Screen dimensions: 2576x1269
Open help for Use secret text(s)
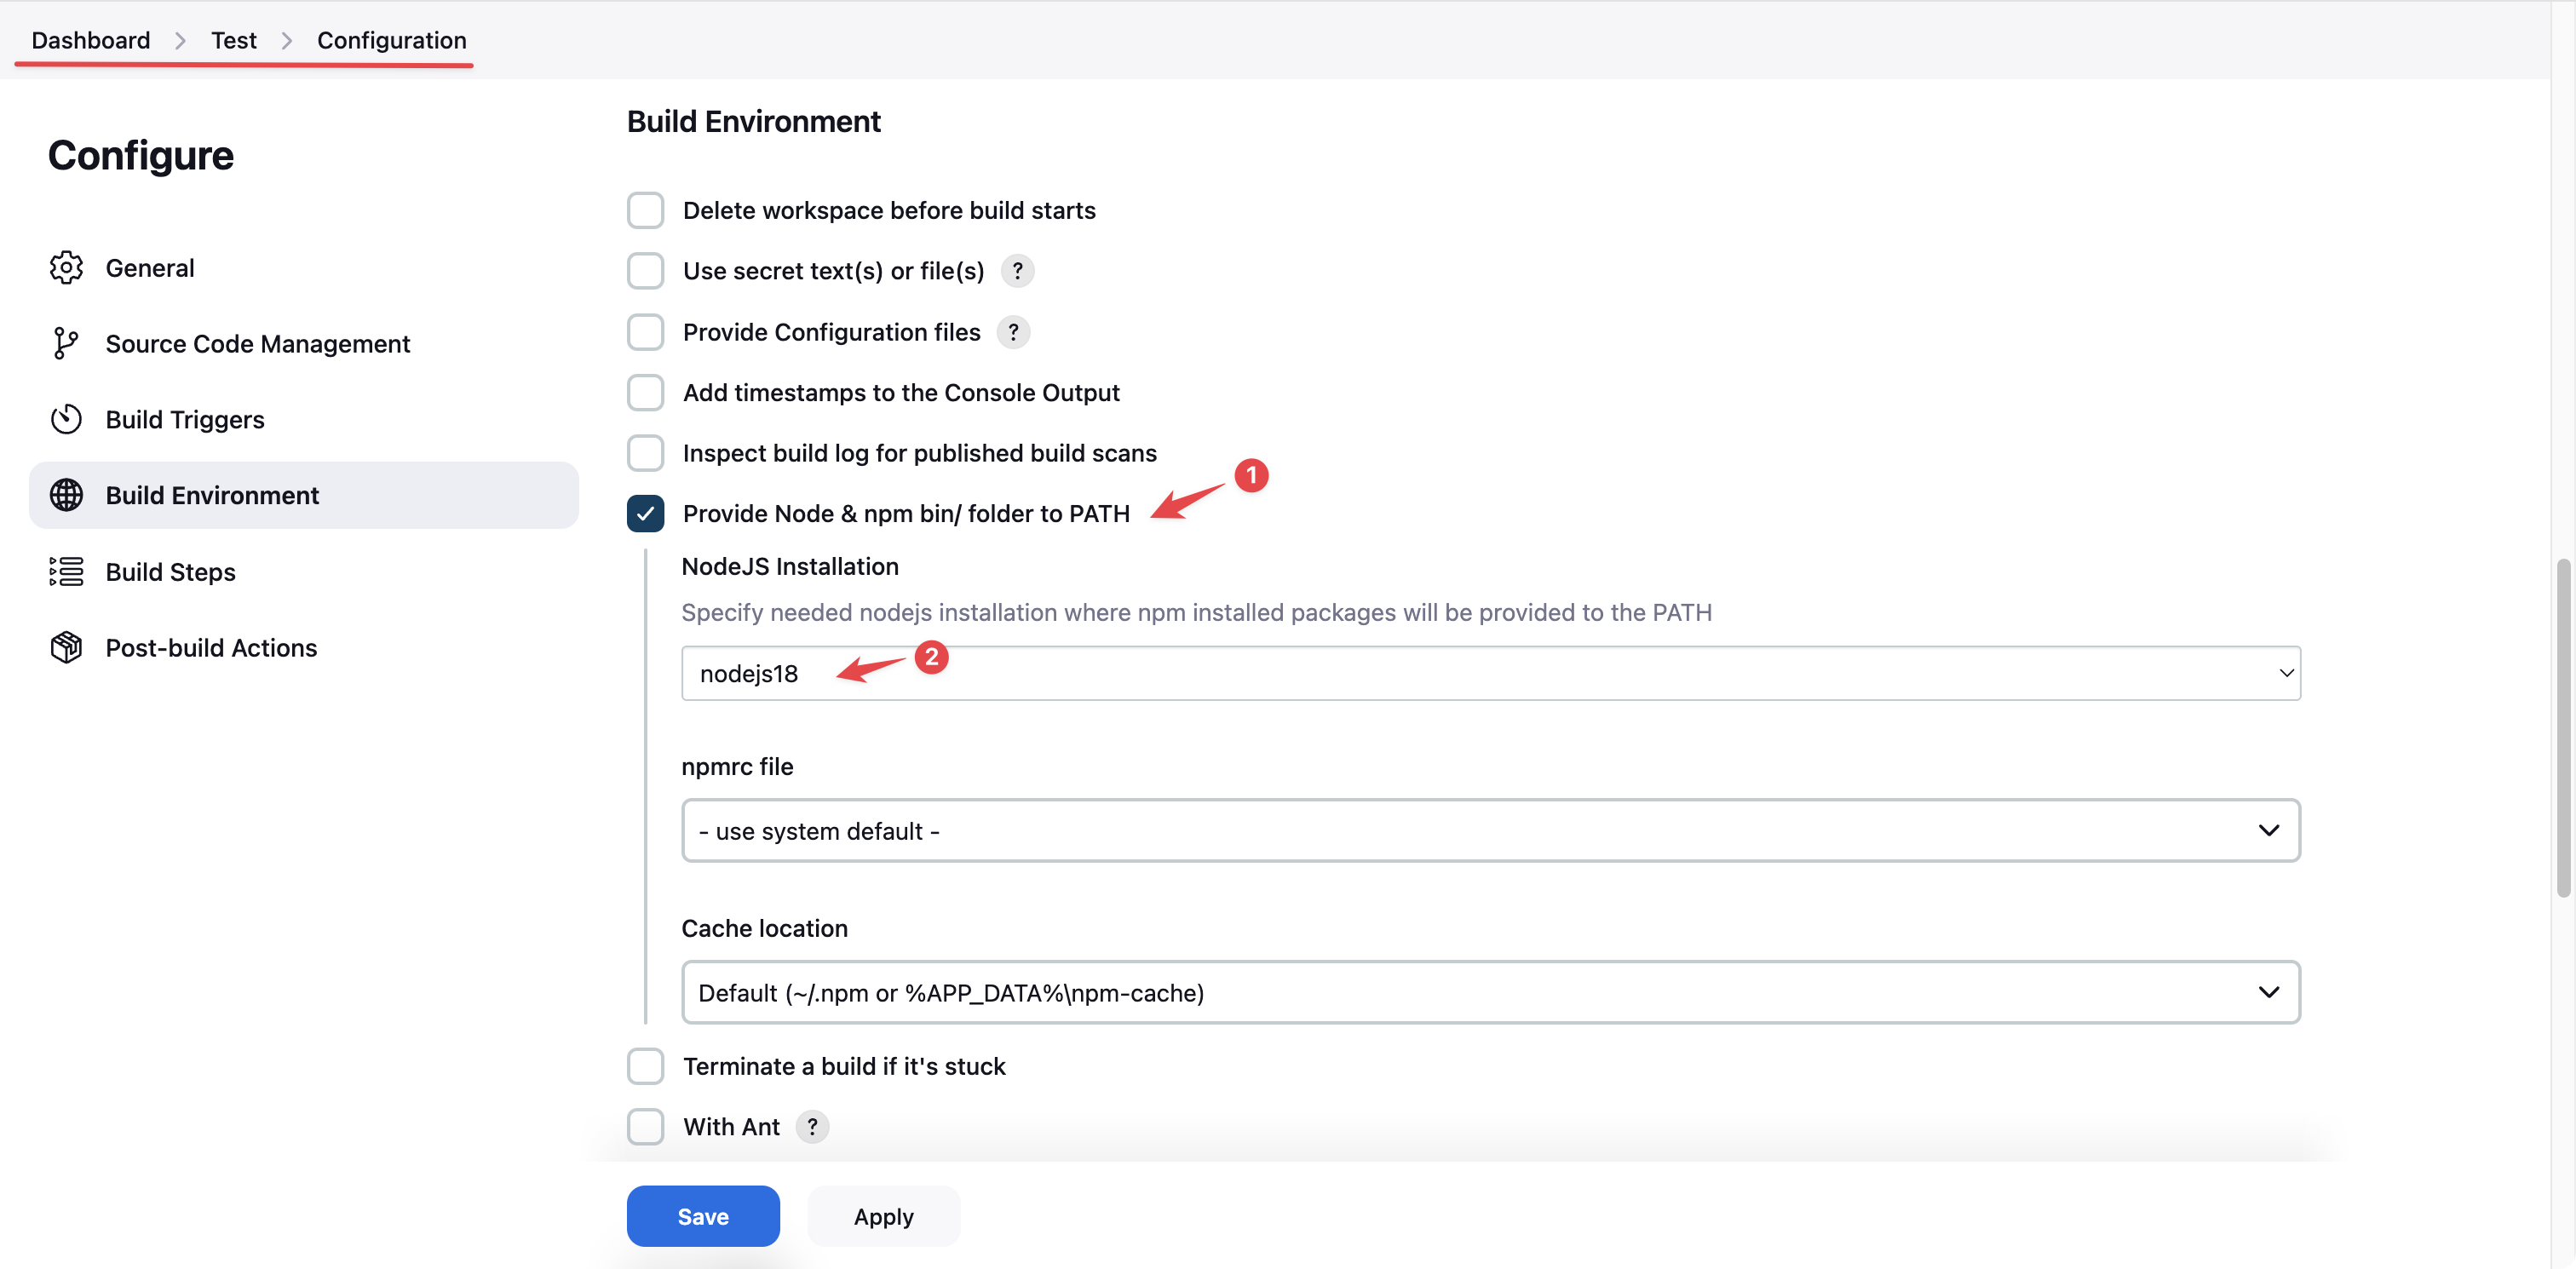1017,271
